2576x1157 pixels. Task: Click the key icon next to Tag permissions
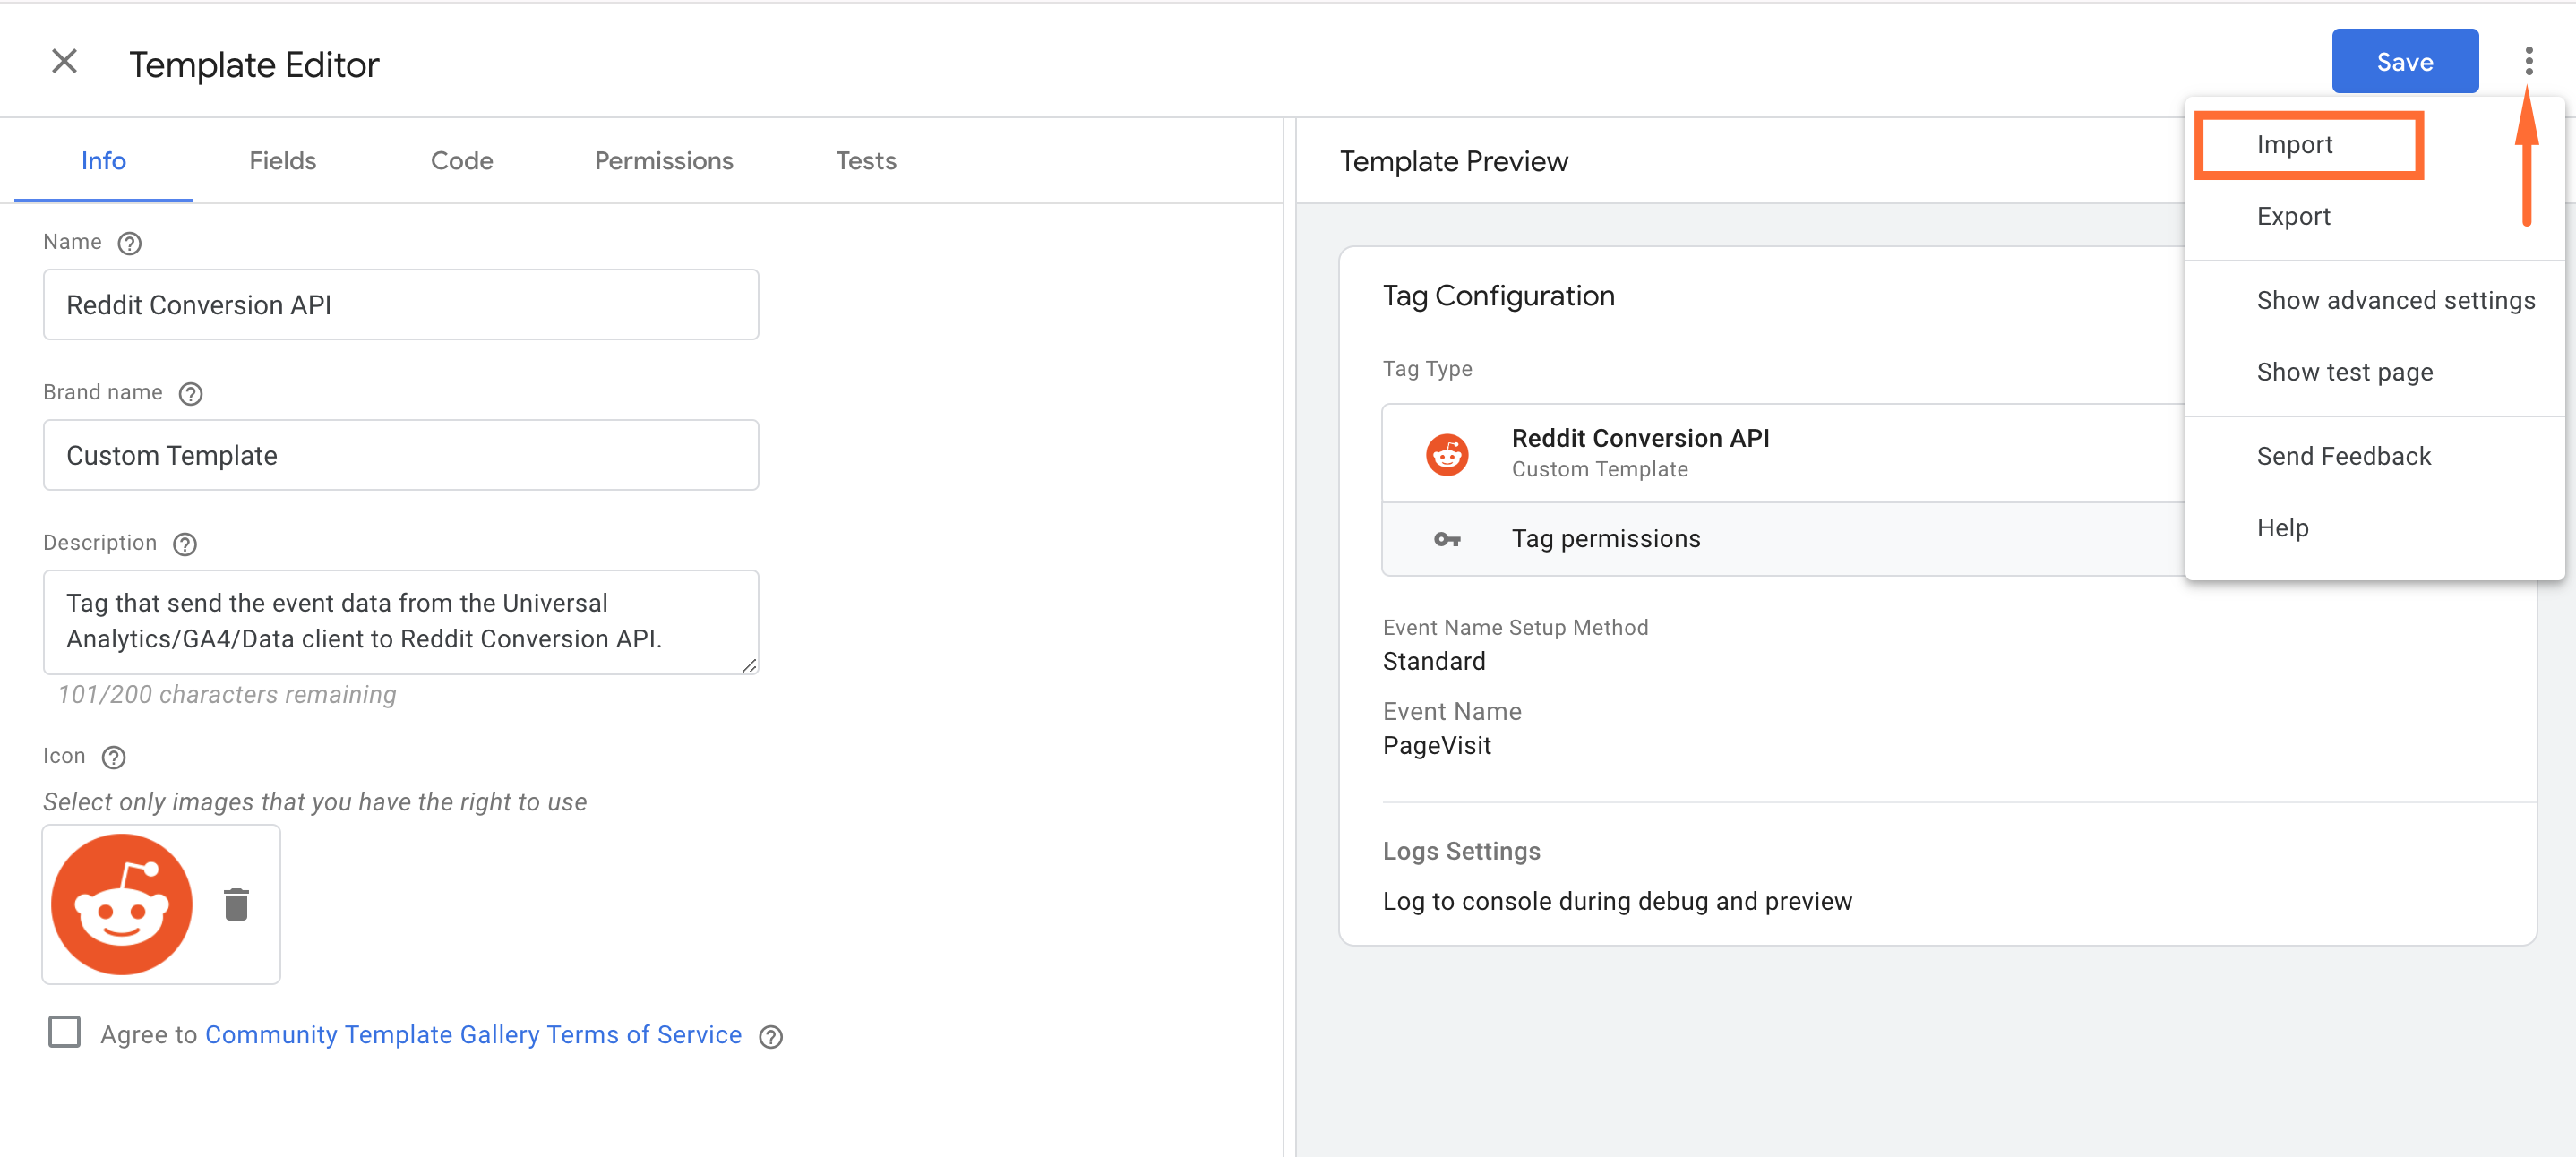(1447, 539)
